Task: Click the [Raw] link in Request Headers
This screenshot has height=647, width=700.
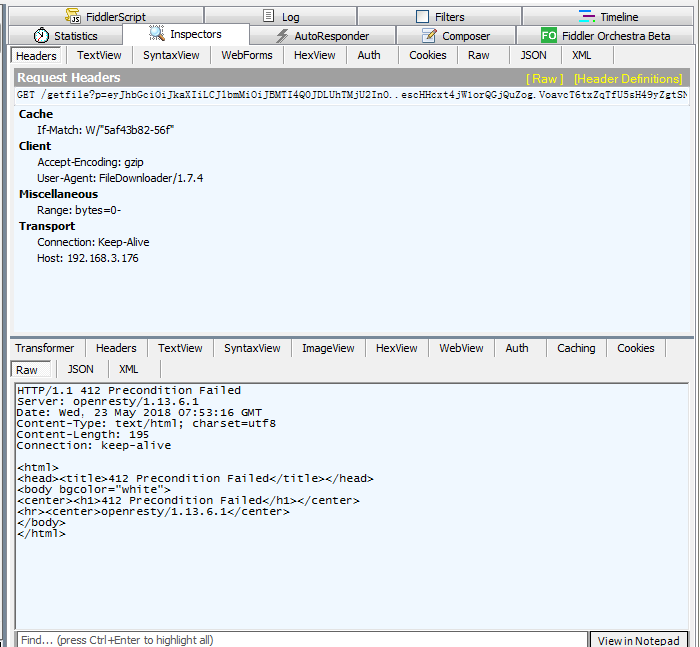Action: (x=545, y=79)
